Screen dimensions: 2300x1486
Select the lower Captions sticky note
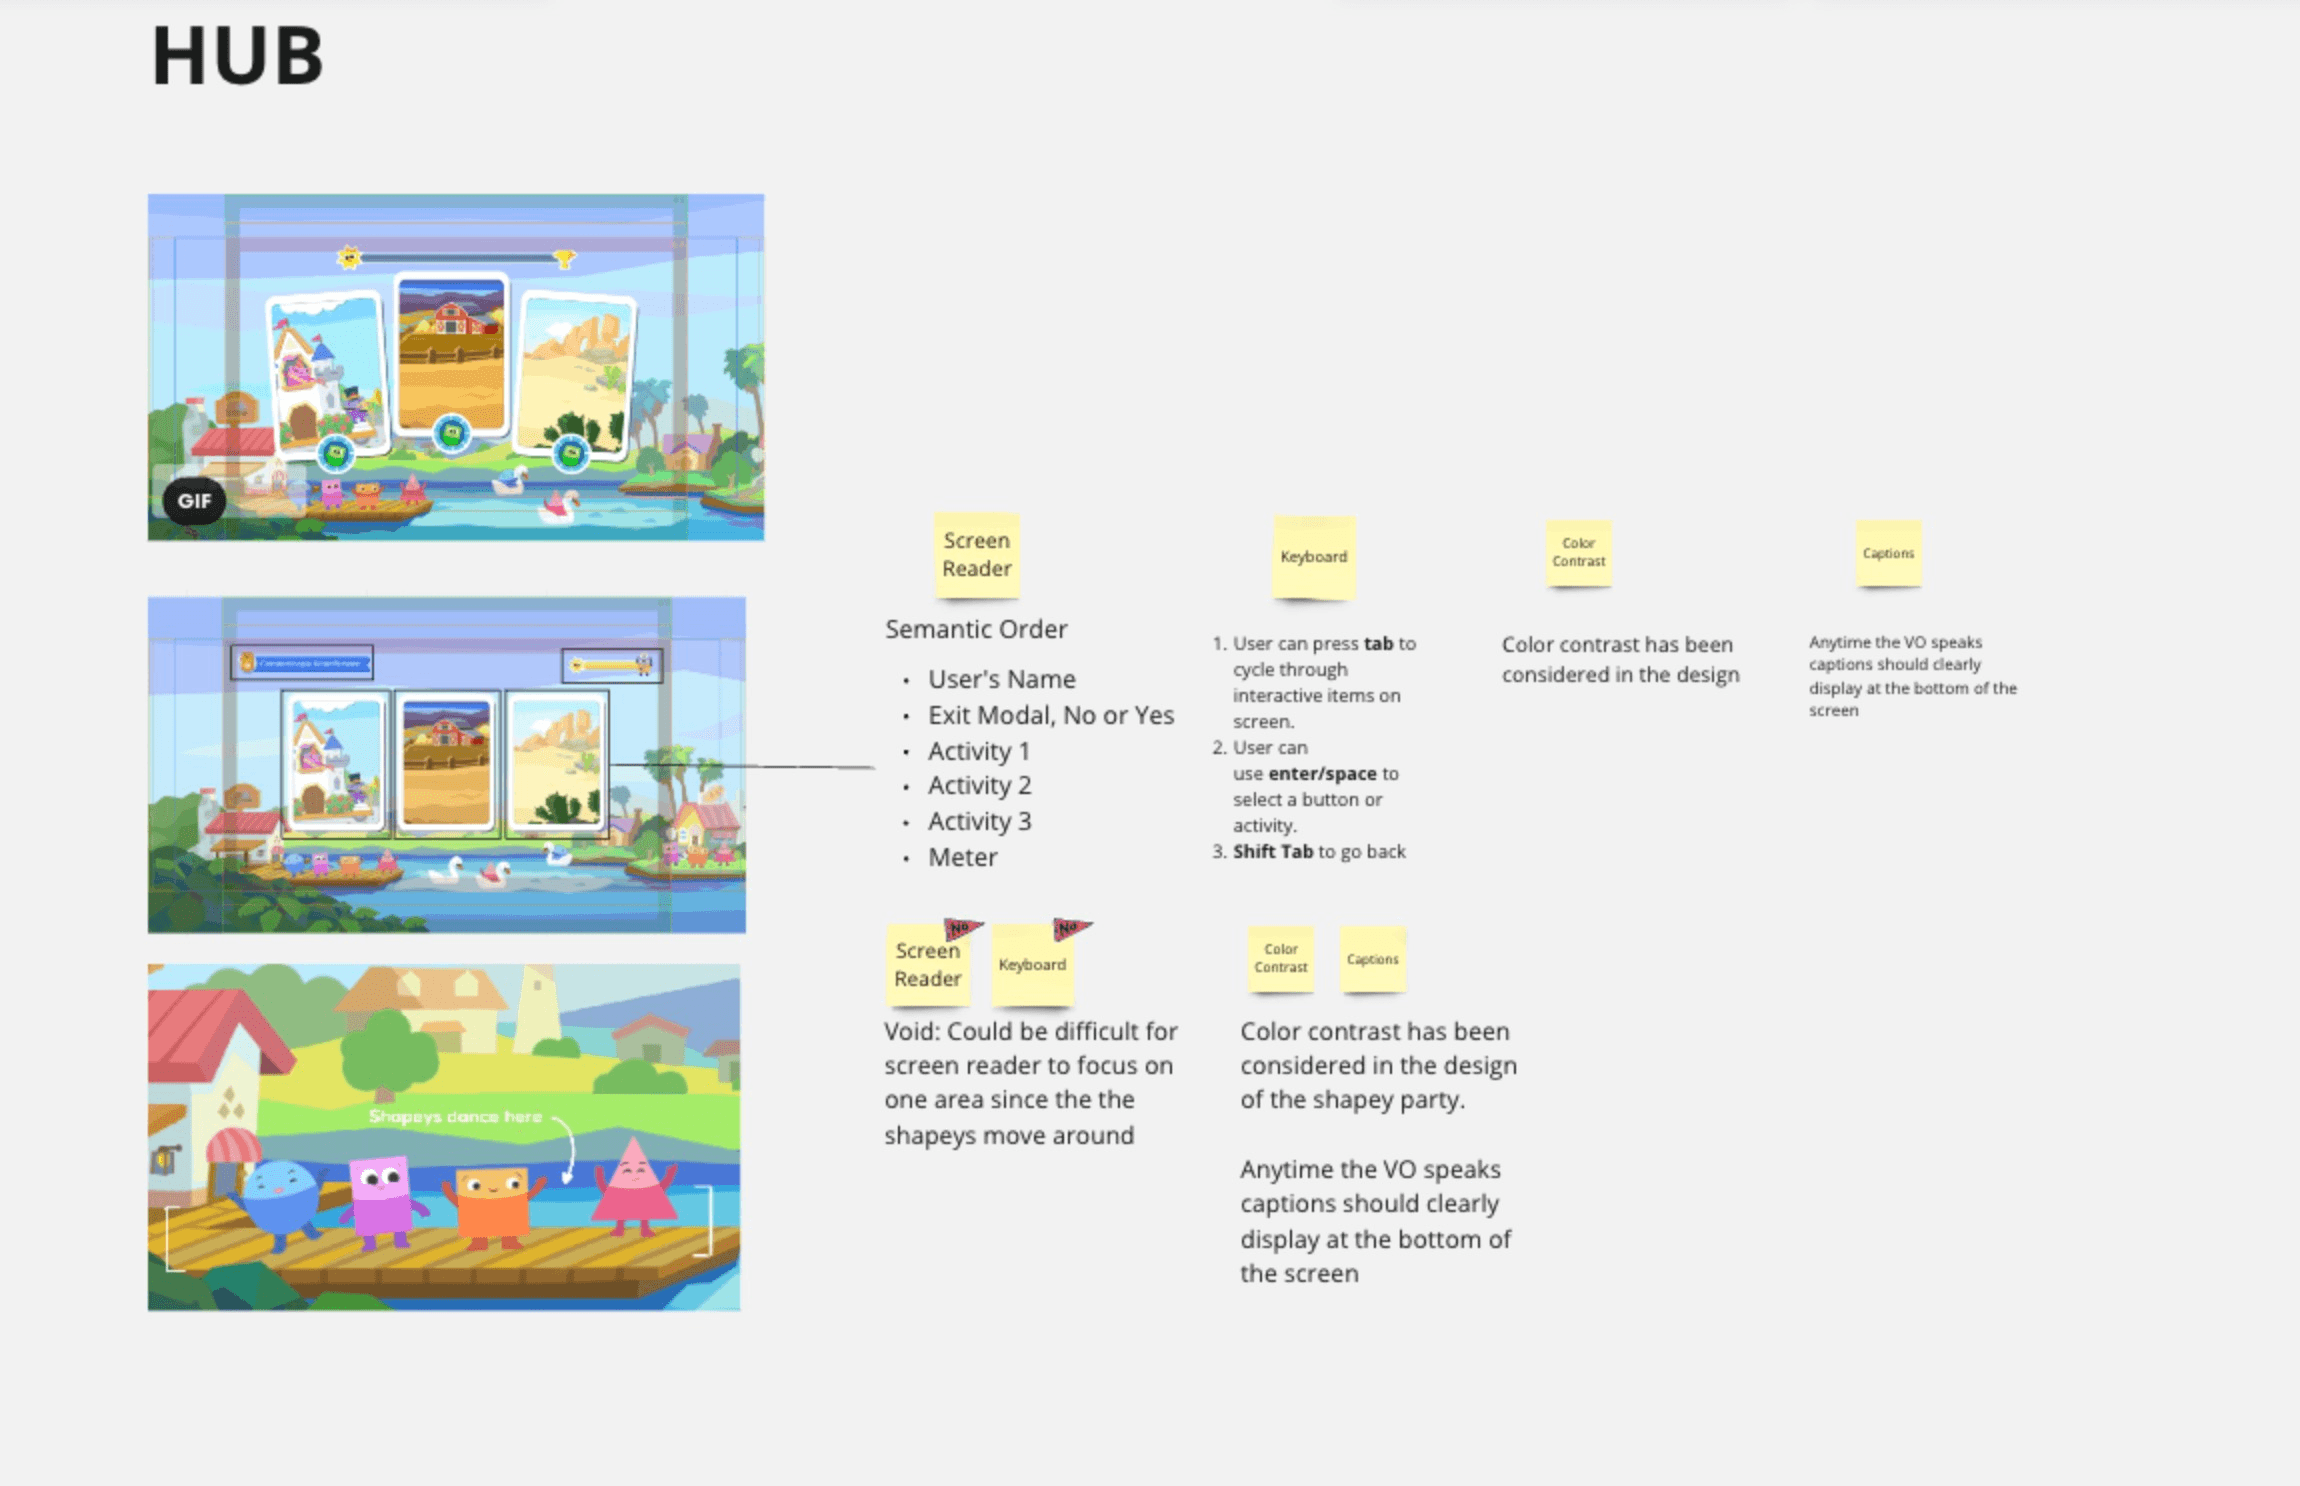point(1372,959)
